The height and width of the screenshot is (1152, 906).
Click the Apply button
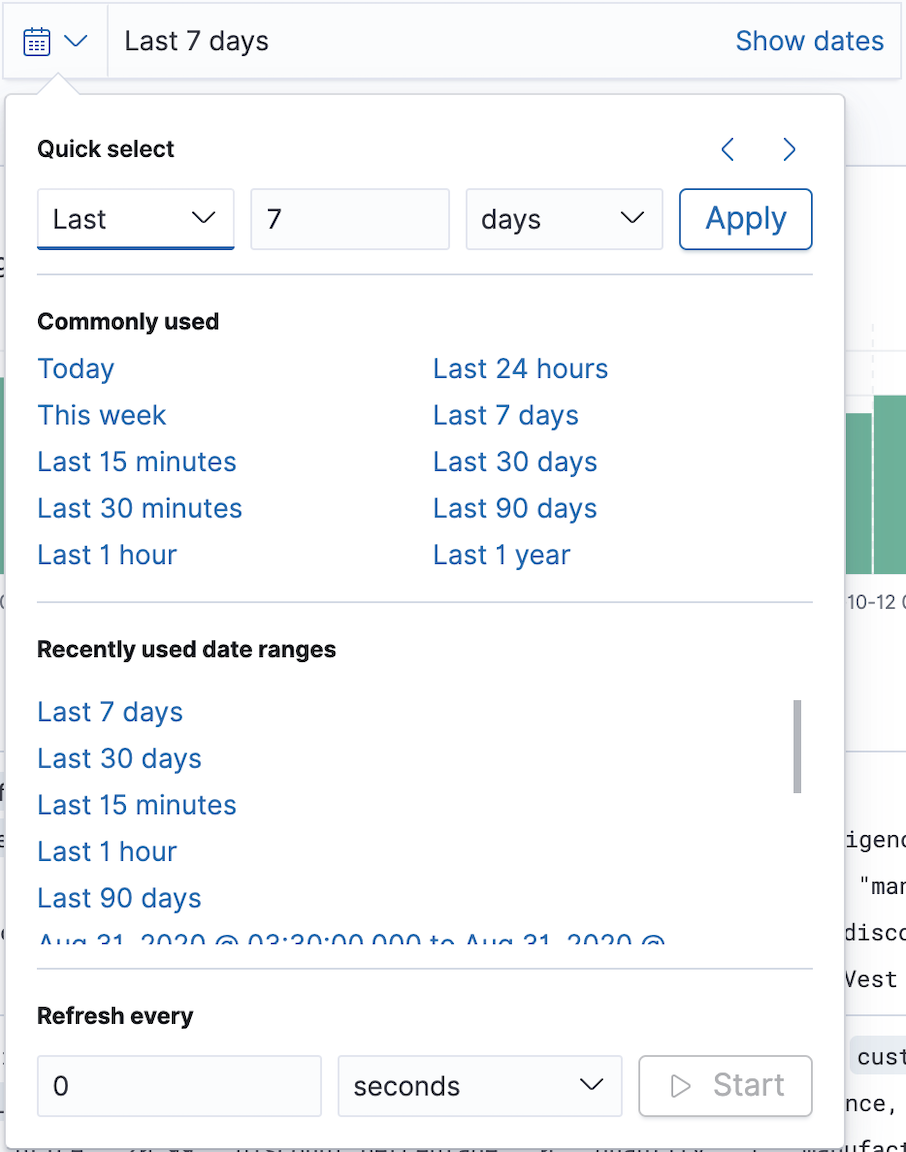pyautogui.click(x=745, y=219)
